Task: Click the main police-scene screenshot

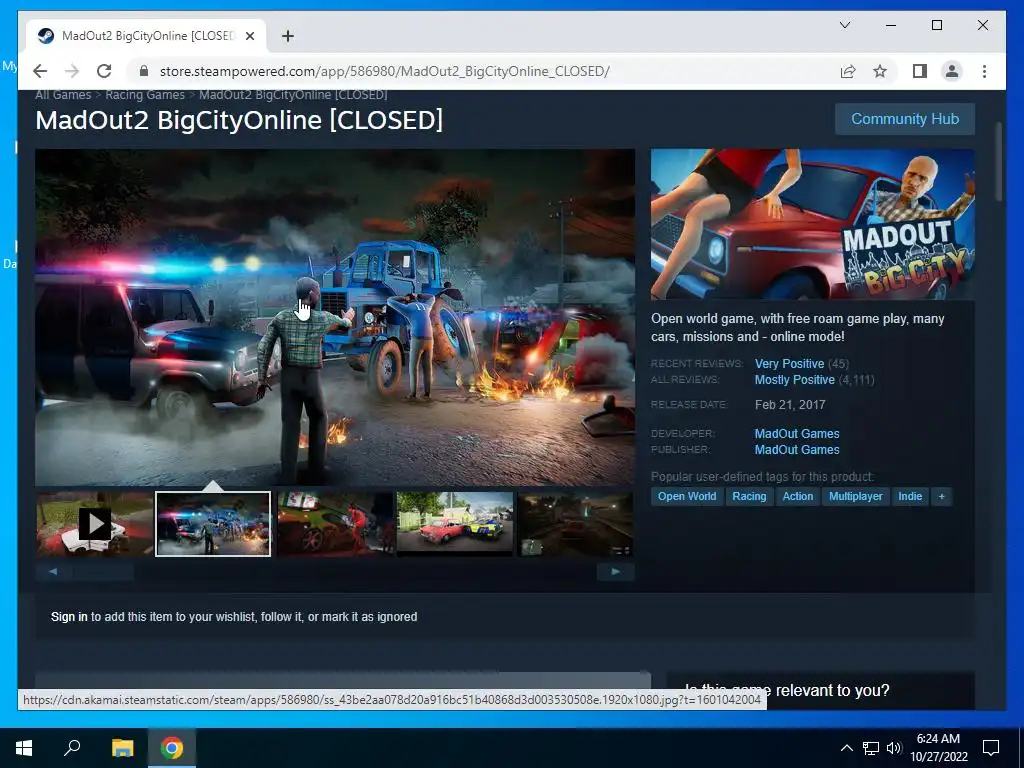Action: pos(335,317)
